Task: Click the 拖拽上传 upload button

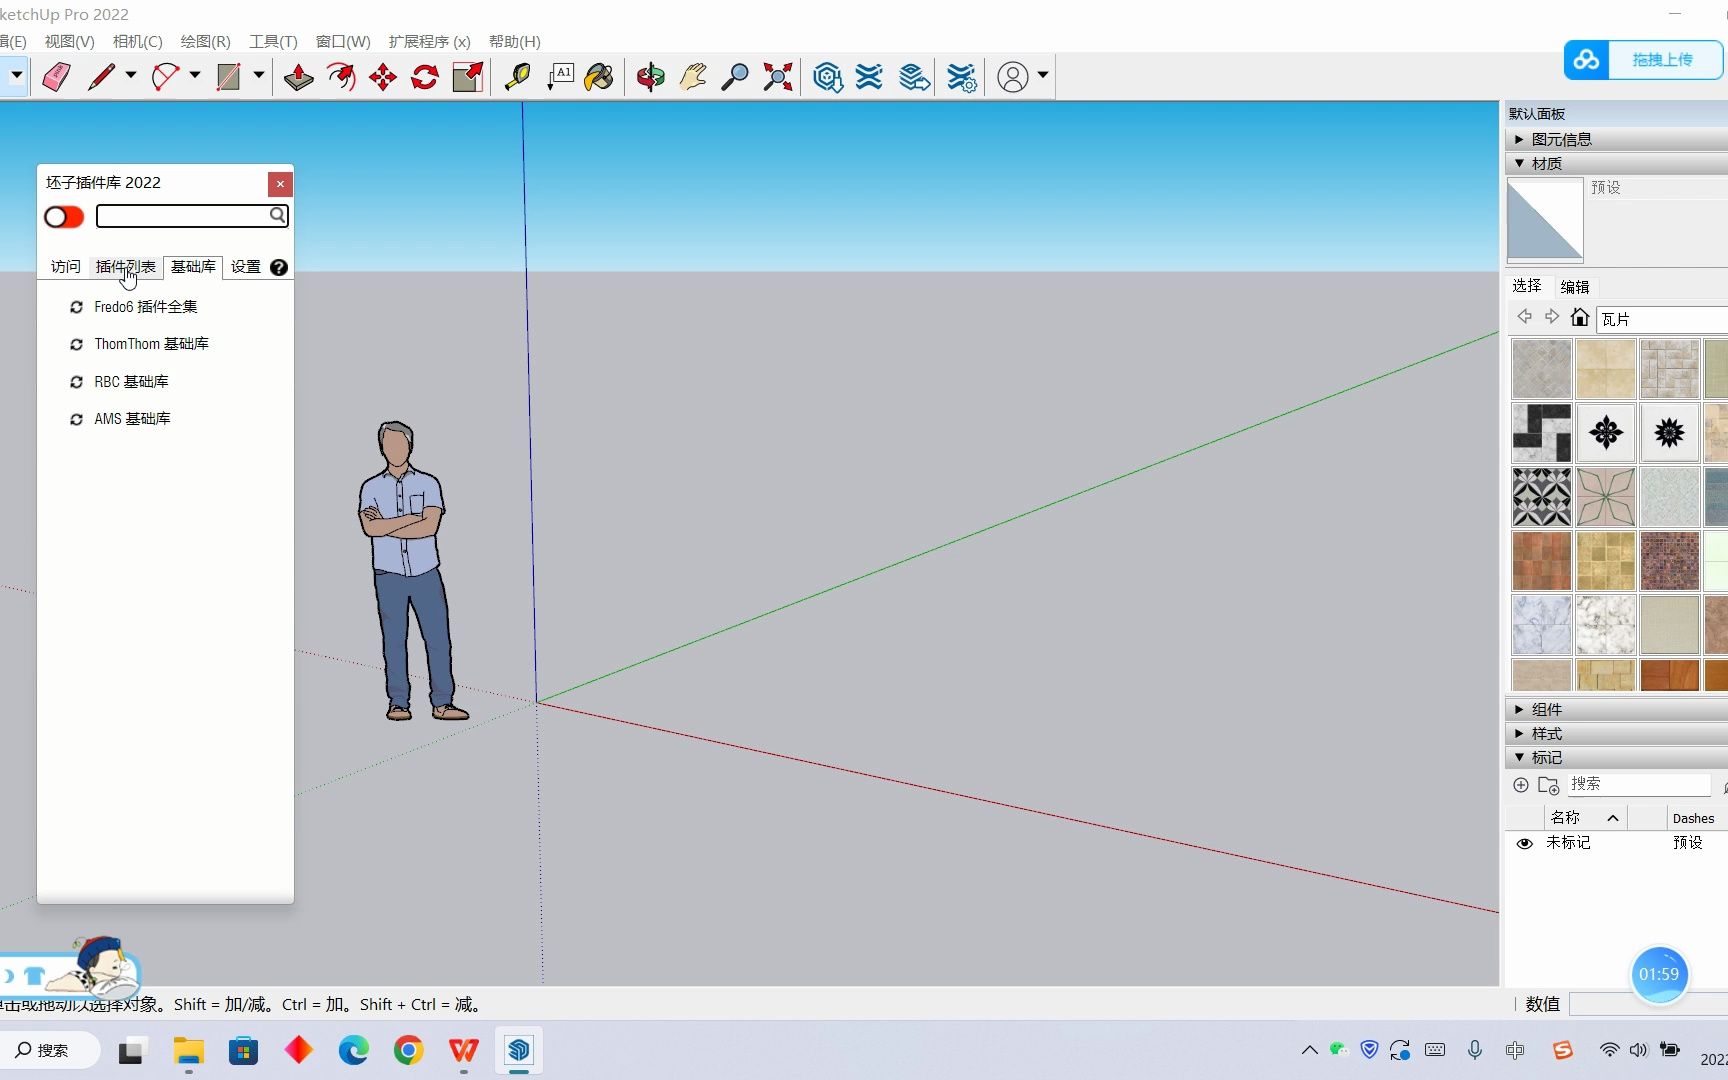Action: pos(1643,60)
